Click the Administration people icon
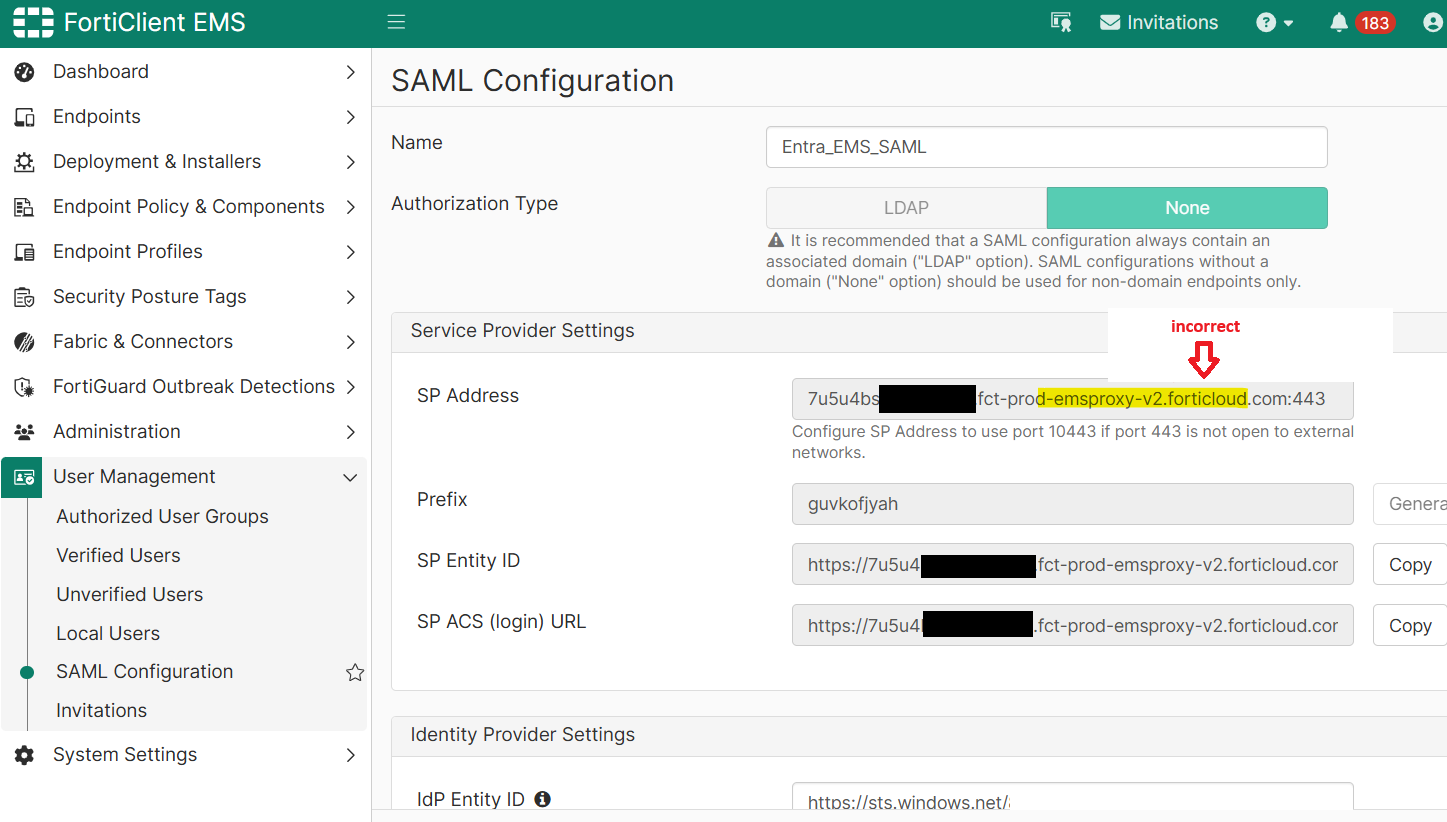This screenshot has width=1447, height=822. pyautogui.click(x=24, y=432)
